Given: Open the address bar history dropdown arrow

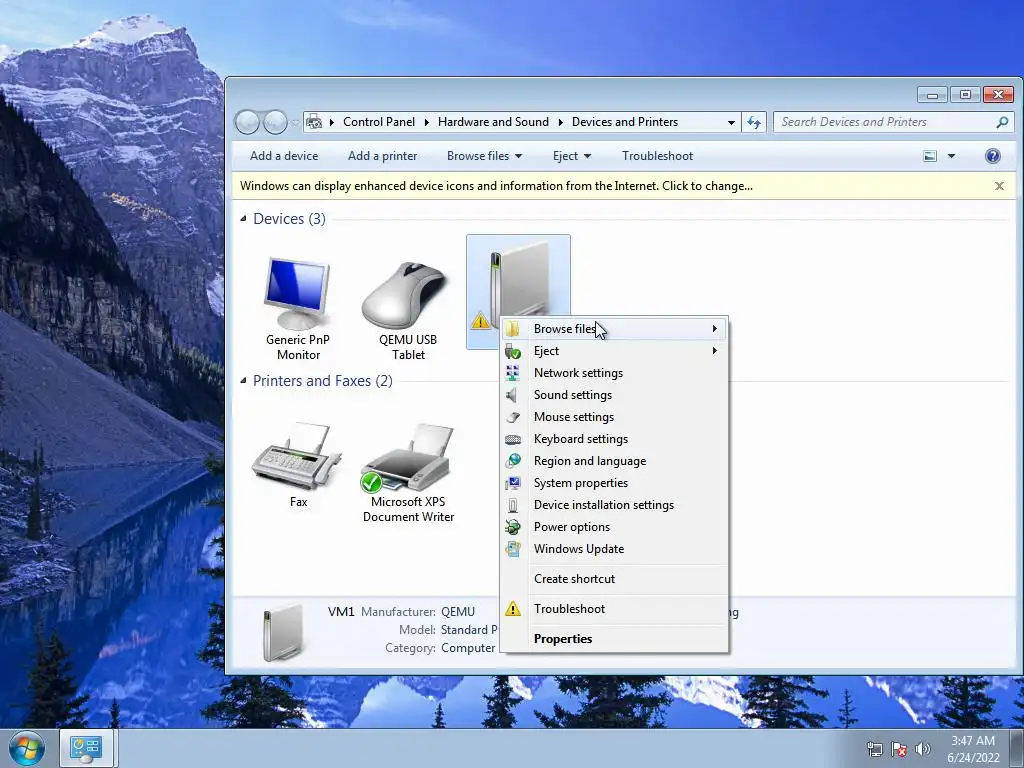Looking at the screenshot, I should 731,122.
